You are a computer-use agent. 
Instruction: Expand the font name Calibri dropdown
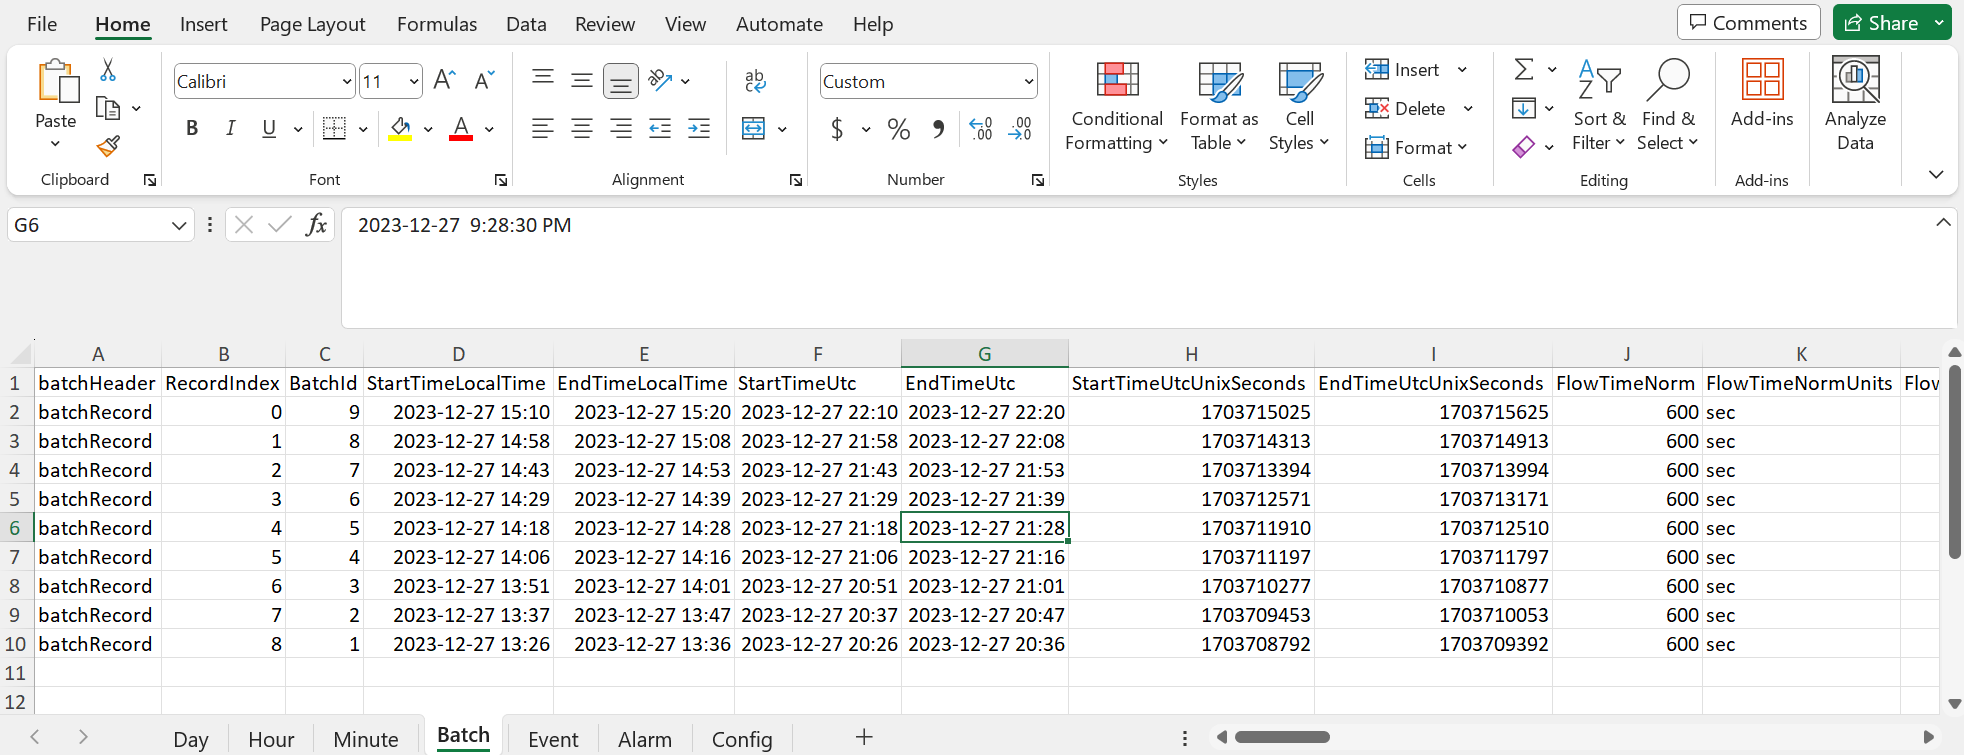[346, 82]
